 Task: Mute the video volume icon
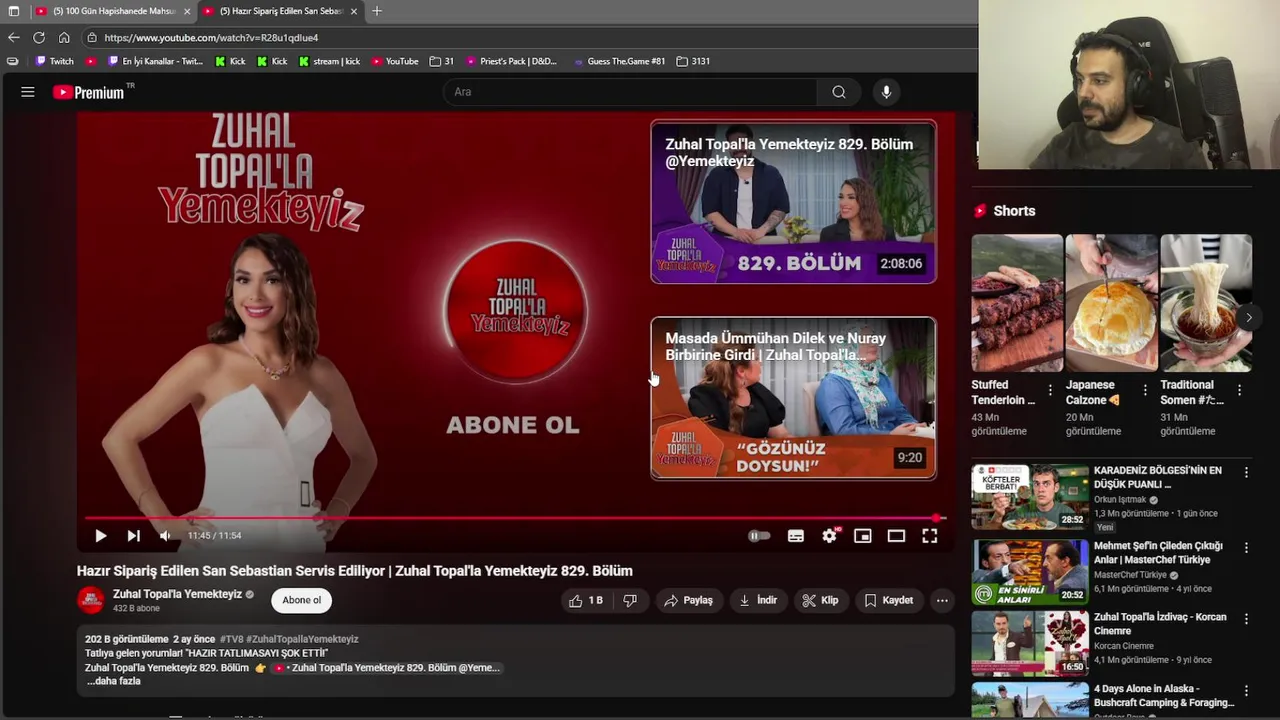click(165, 536)
